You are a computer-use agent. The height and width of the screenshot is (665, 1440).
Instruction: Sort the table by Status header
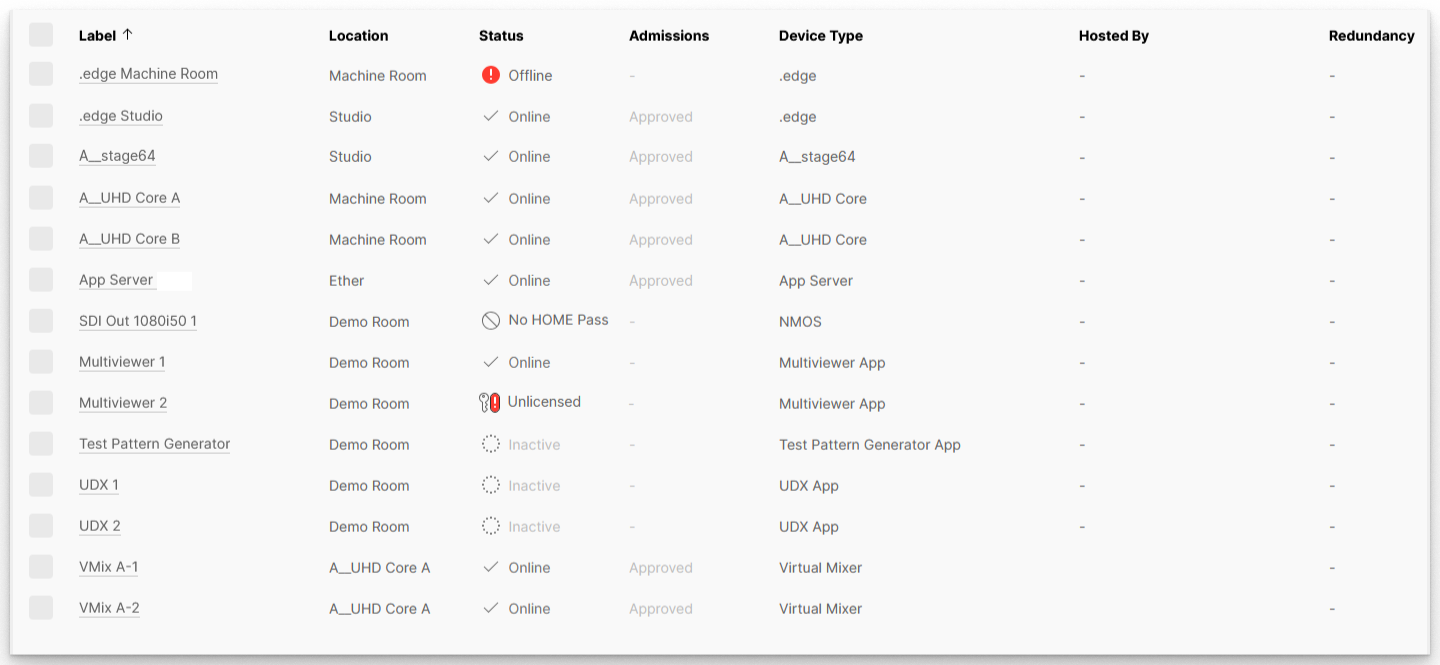pyautogui.click(x=501, y=36)
